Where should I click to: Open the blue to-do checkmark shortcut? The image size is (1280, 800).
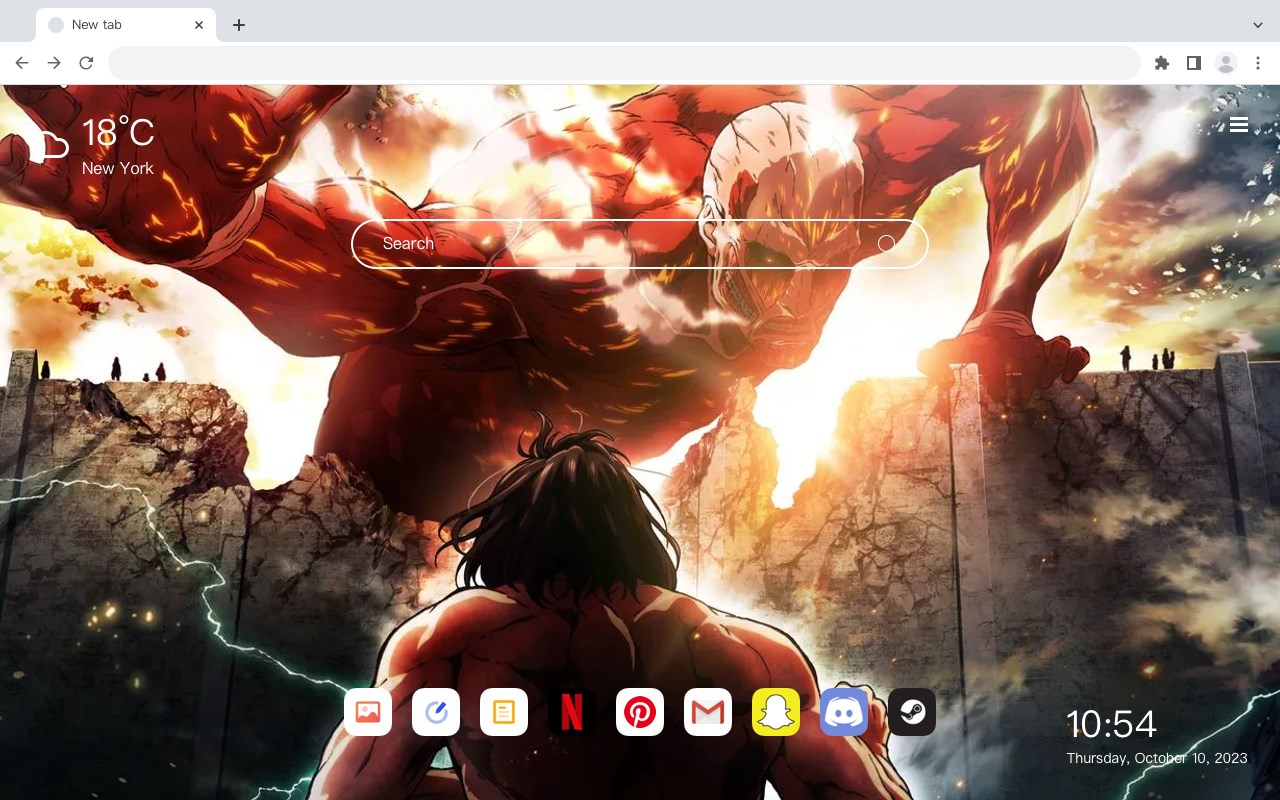tap(436, 712)
